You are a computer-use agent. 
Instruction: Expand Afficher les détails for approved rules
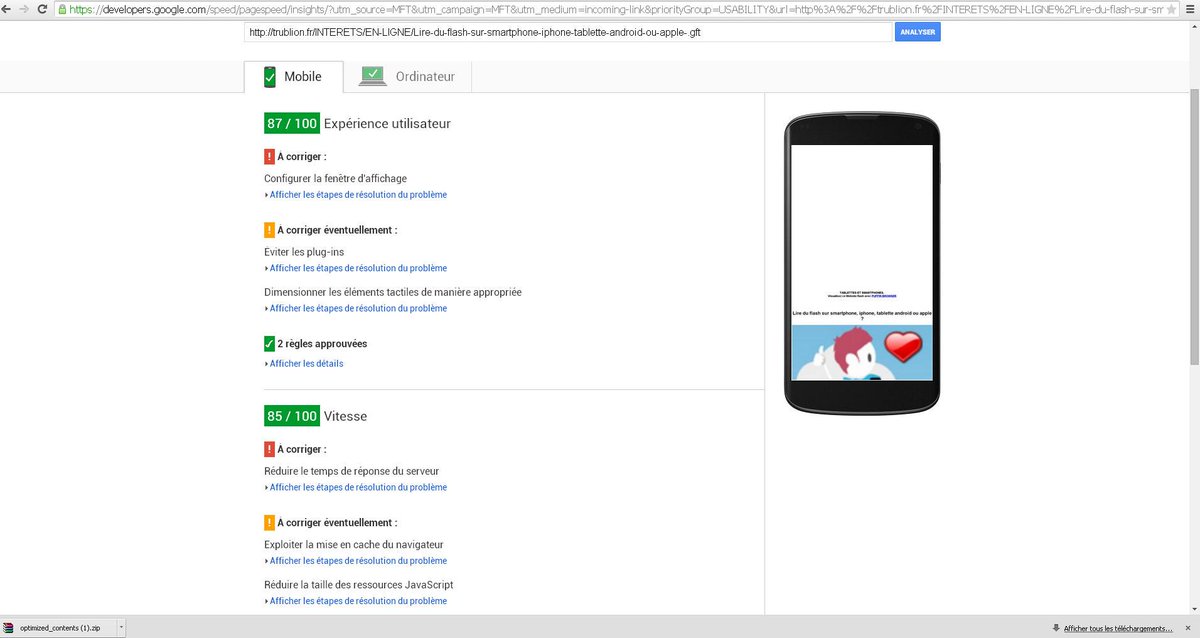coord(304,364)
